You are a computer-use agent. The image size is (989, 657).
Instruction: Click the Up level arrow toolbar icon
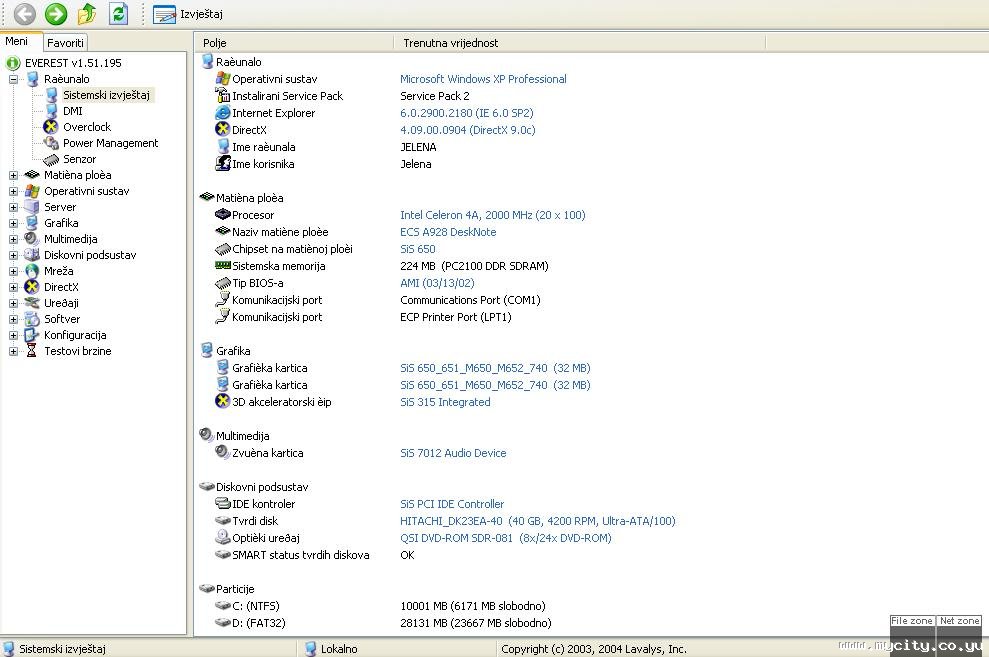click(x=87, y=14)
